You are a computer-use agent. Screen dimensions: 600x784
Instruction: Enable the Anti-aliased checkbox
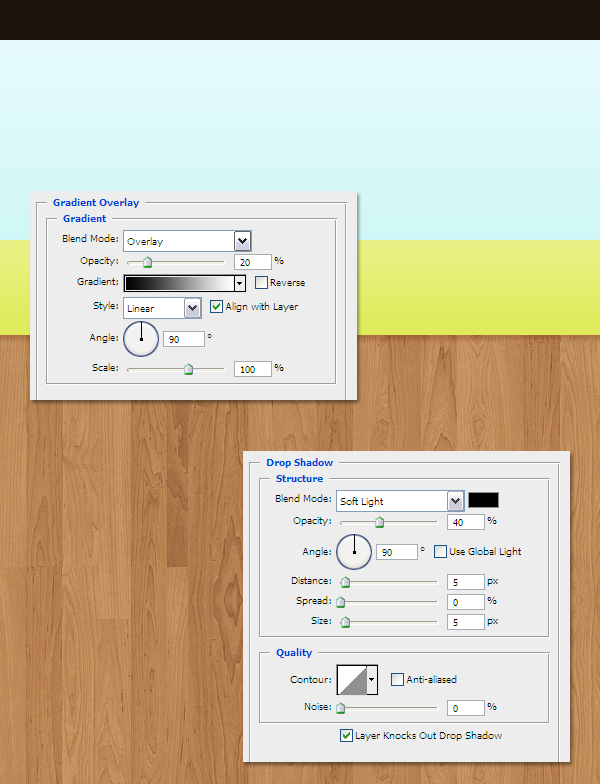(397, 680)
